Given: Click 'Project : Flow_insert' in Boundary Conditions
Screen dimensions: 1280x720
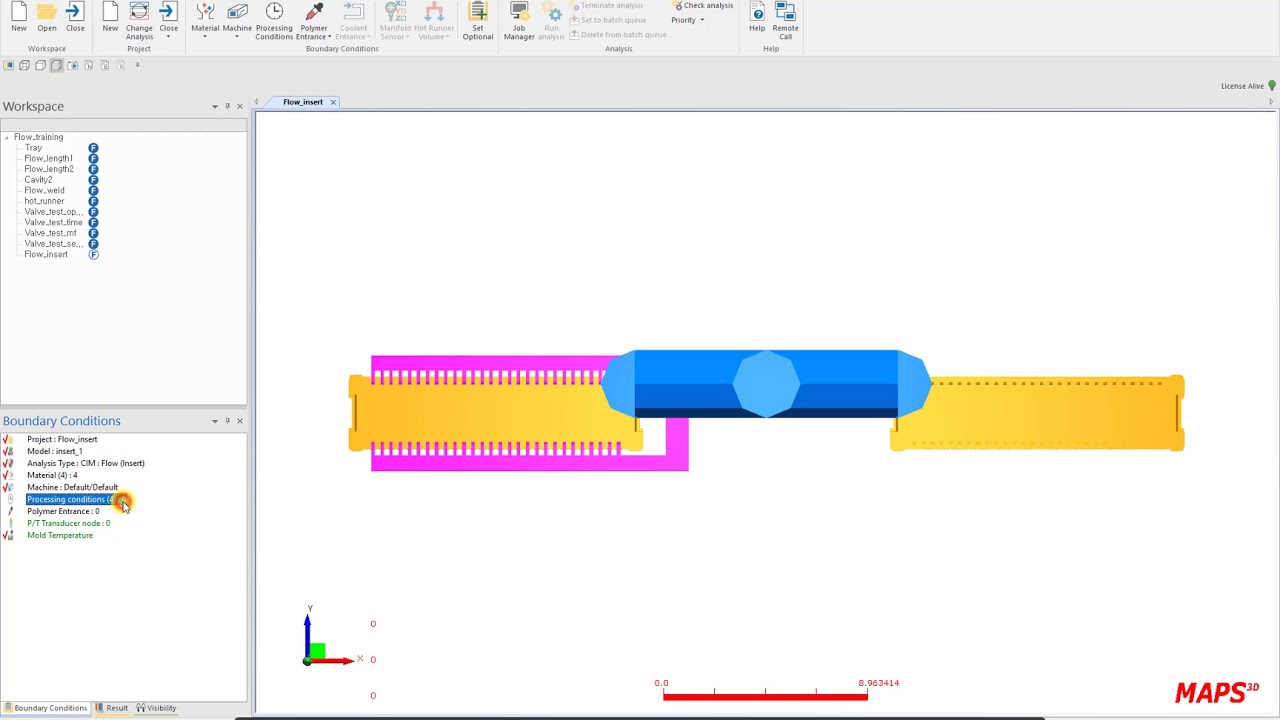Looking at the screenshot, I should (62, 439).
